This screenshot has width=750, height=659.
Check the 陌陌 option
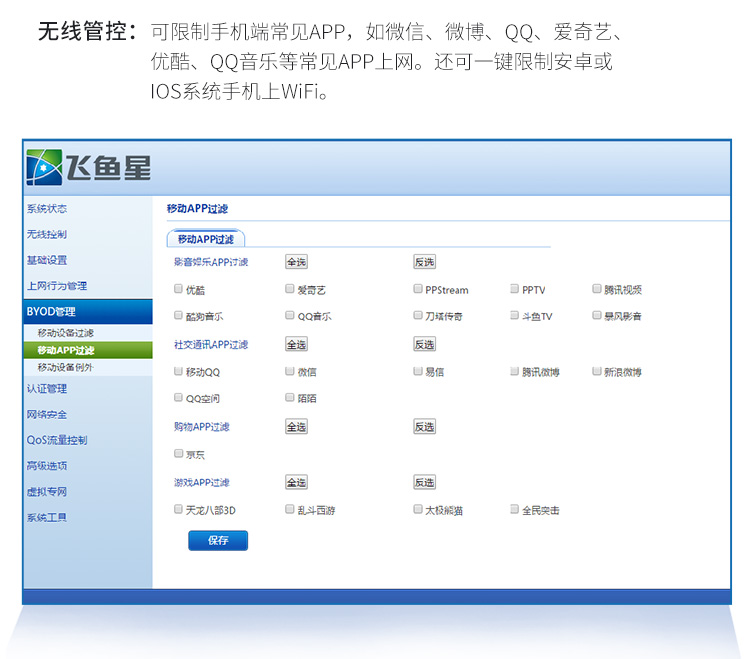(x=289, y=397)
